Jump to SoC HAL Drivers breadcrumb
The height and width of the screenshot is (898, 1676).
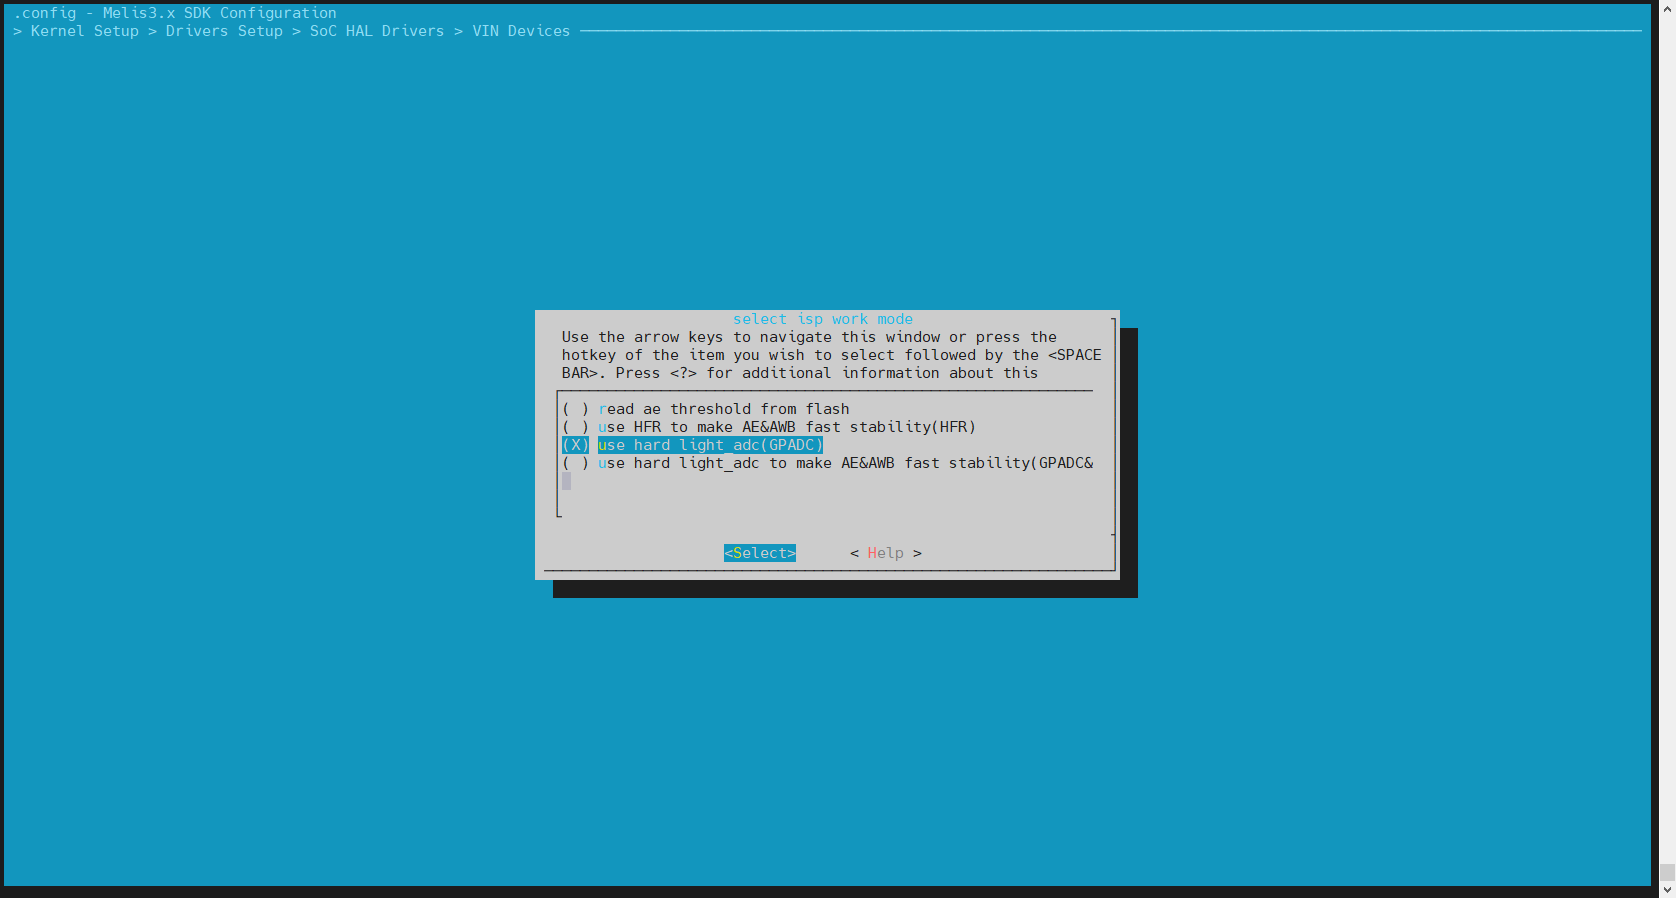pos(376,31)
